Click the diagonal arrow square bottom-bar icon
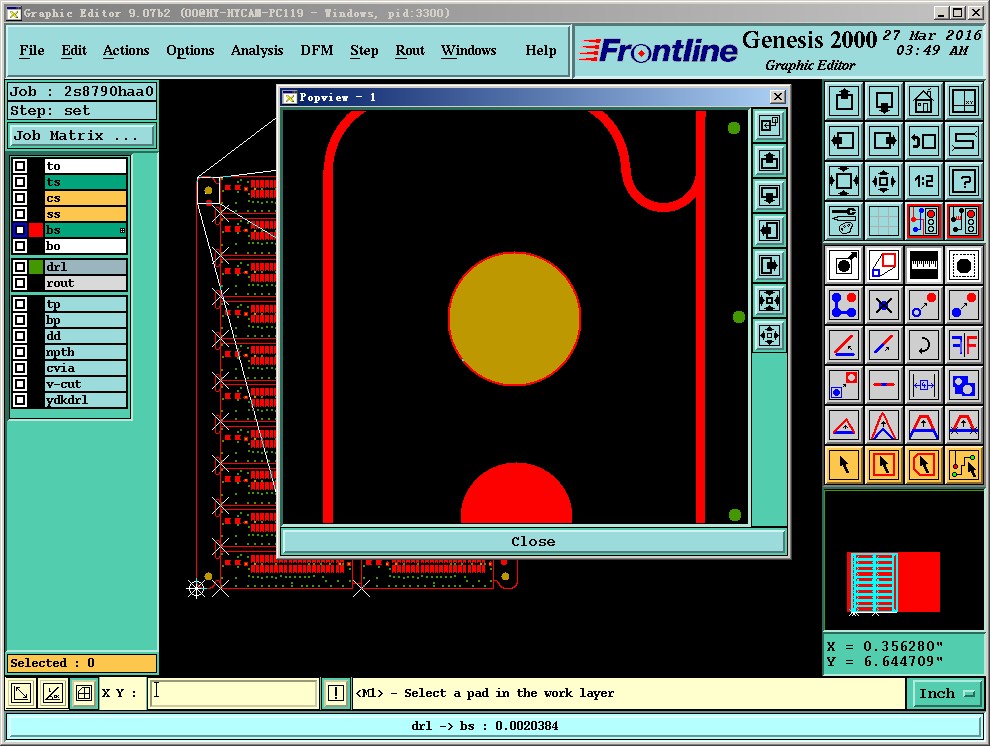 coord(21,693)
